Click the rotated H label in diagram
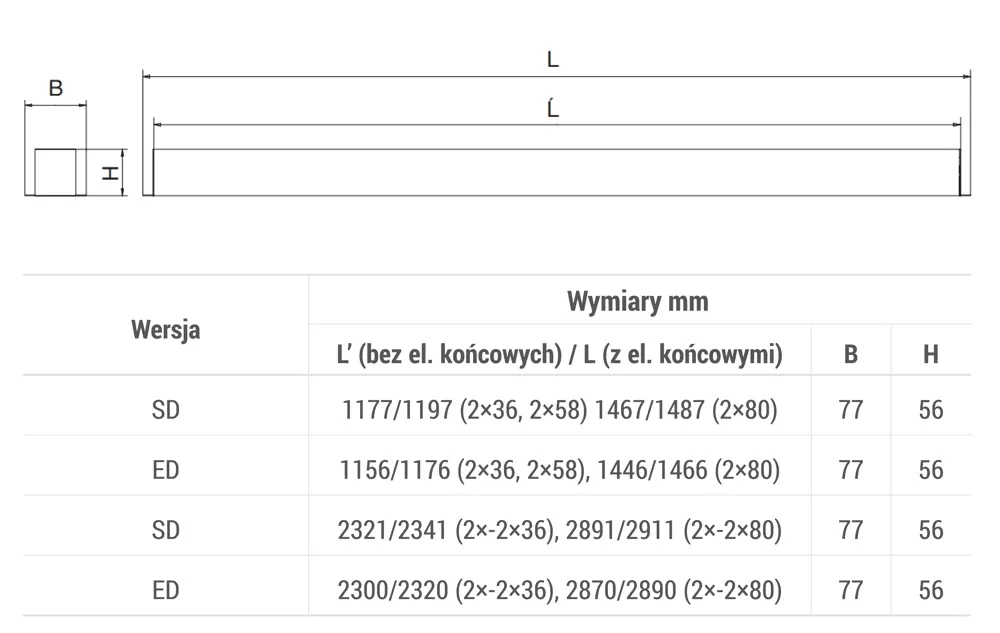This screenshot has height=633, width=1000. click(110, 173)
